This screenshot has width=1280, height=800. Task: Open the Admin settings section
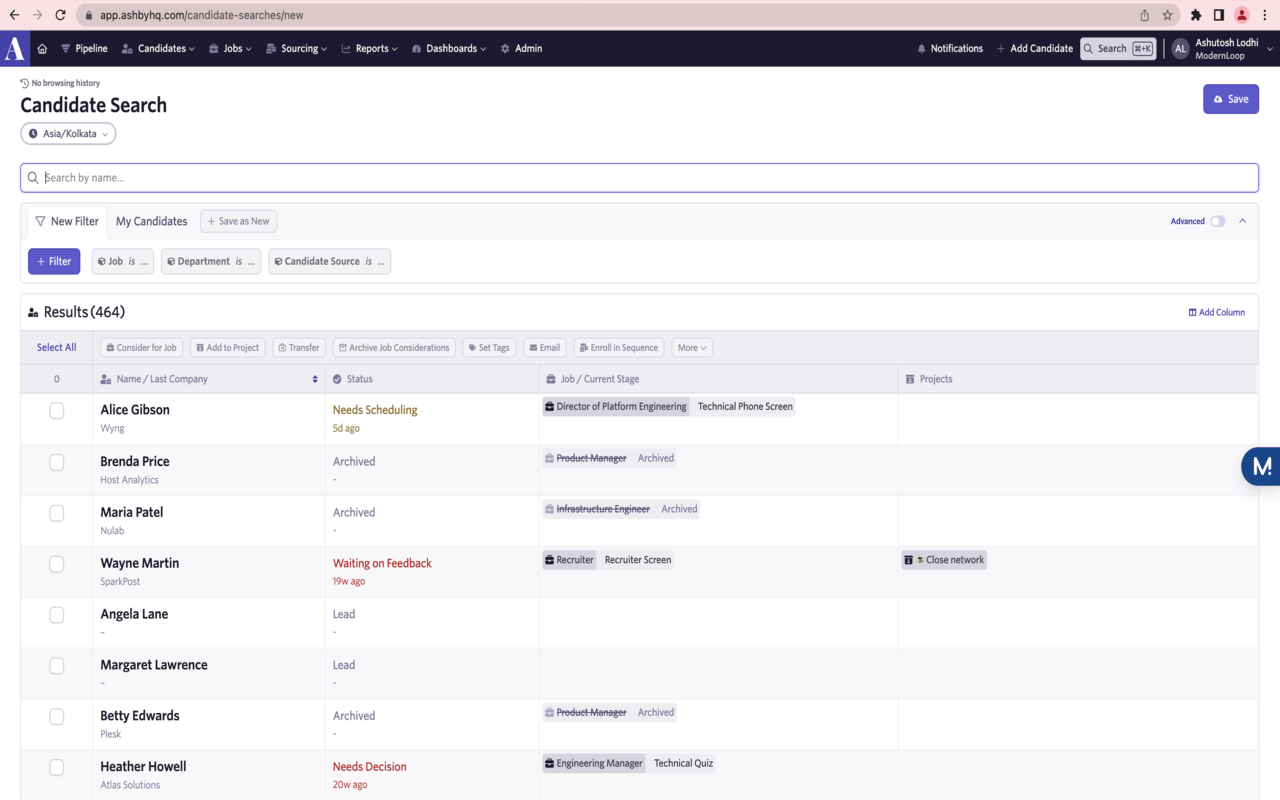(x=521, y=47)
